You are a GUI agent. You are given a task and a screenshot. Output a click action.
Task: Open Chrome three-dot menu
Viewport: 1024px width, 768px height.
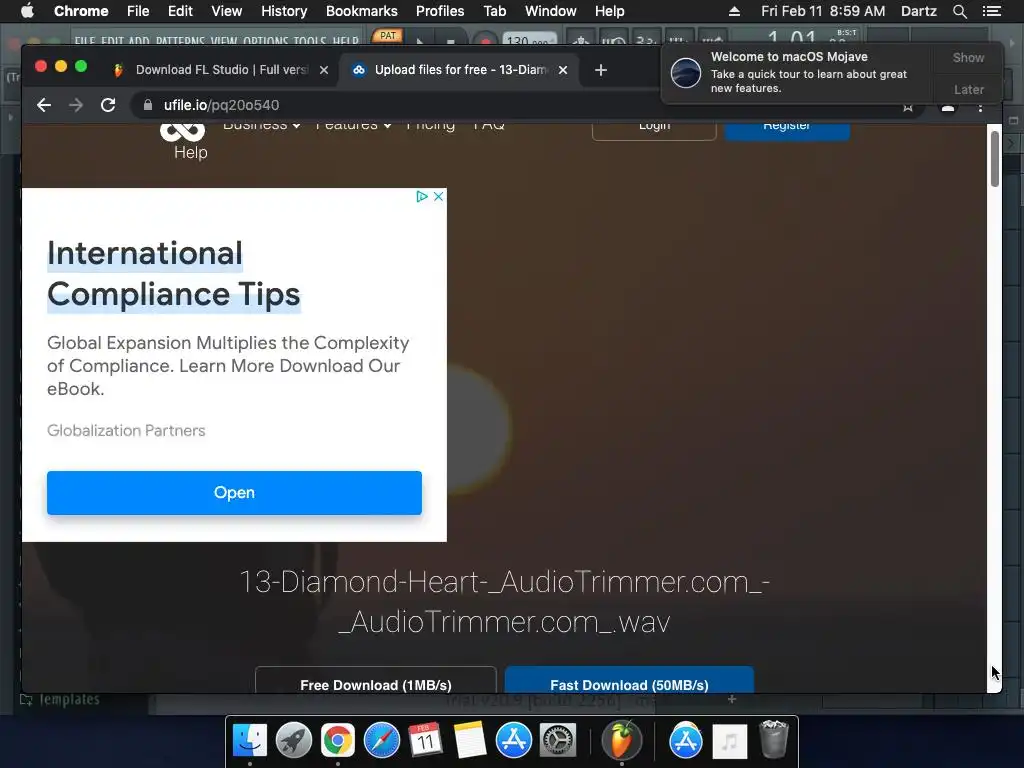980,106
